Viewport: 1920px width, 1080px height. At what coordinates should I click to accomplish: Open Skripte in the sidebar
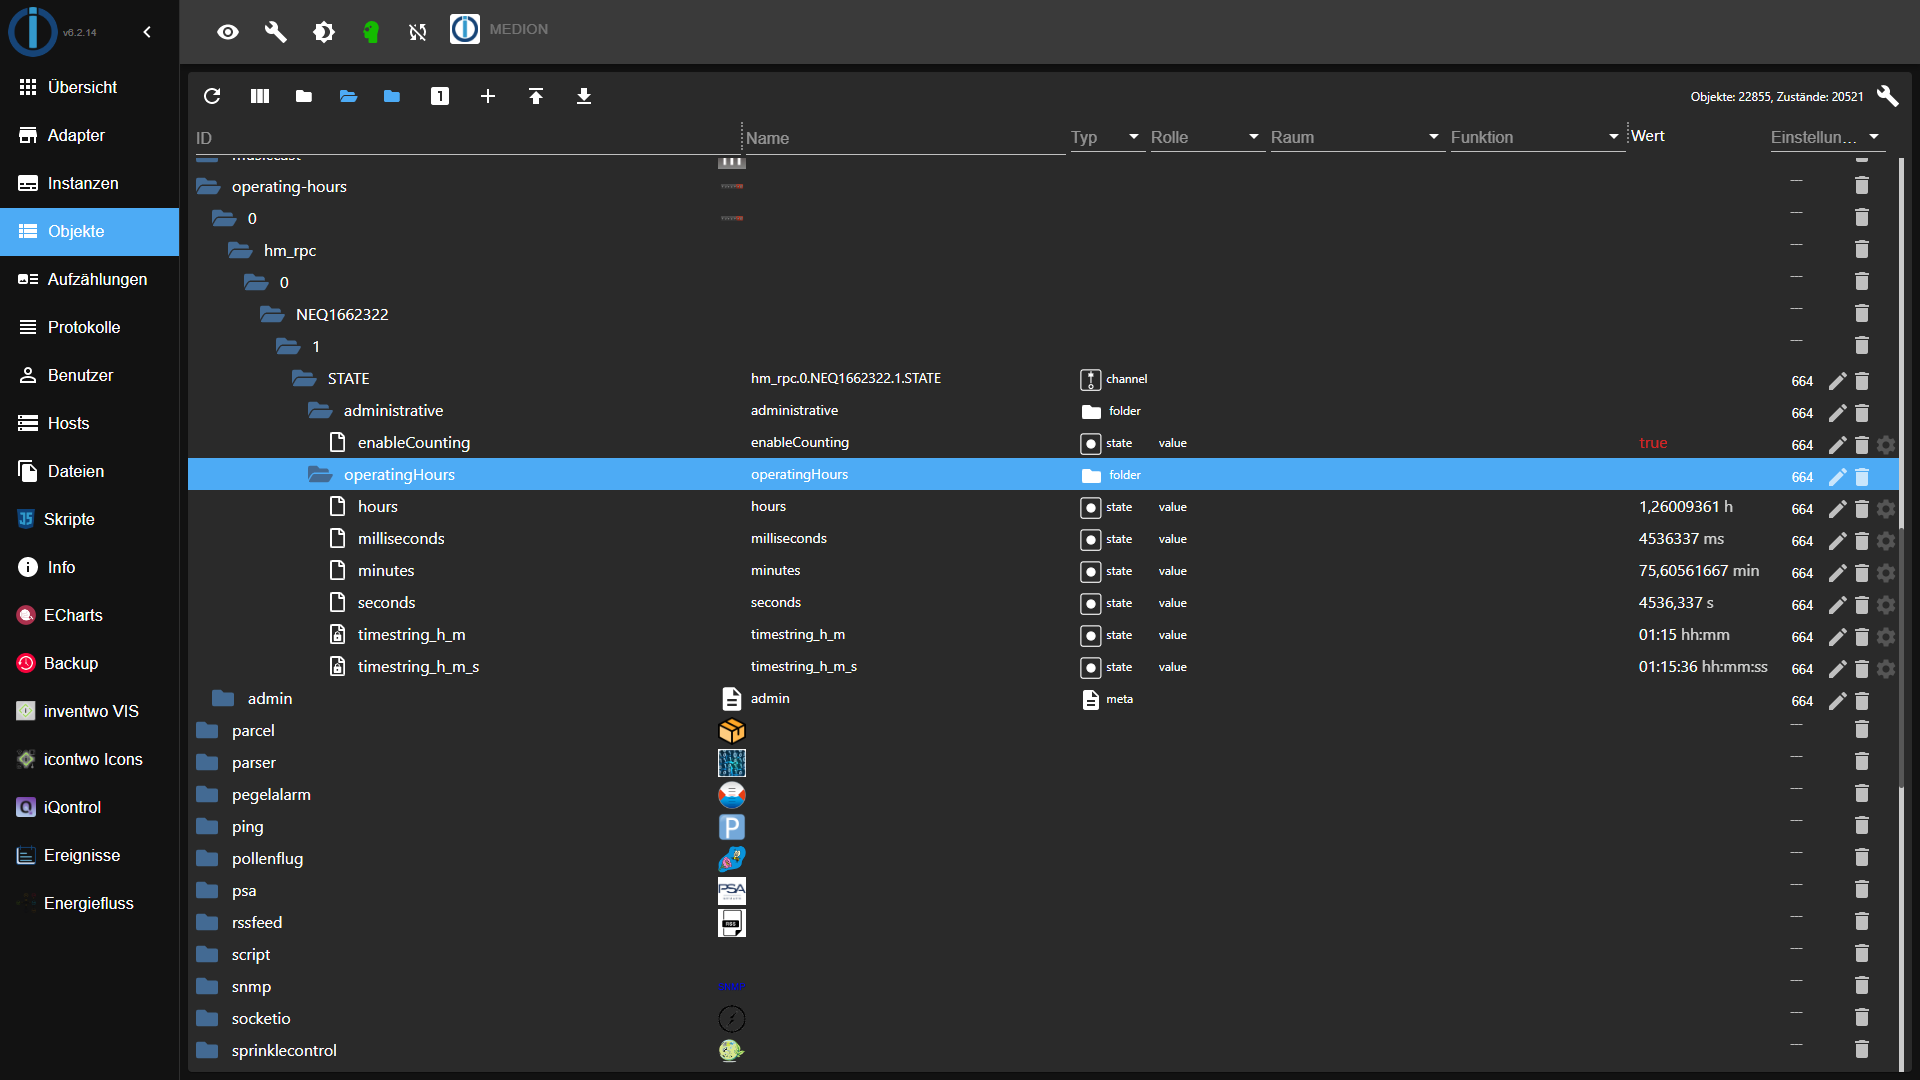(x=89, y=519)
